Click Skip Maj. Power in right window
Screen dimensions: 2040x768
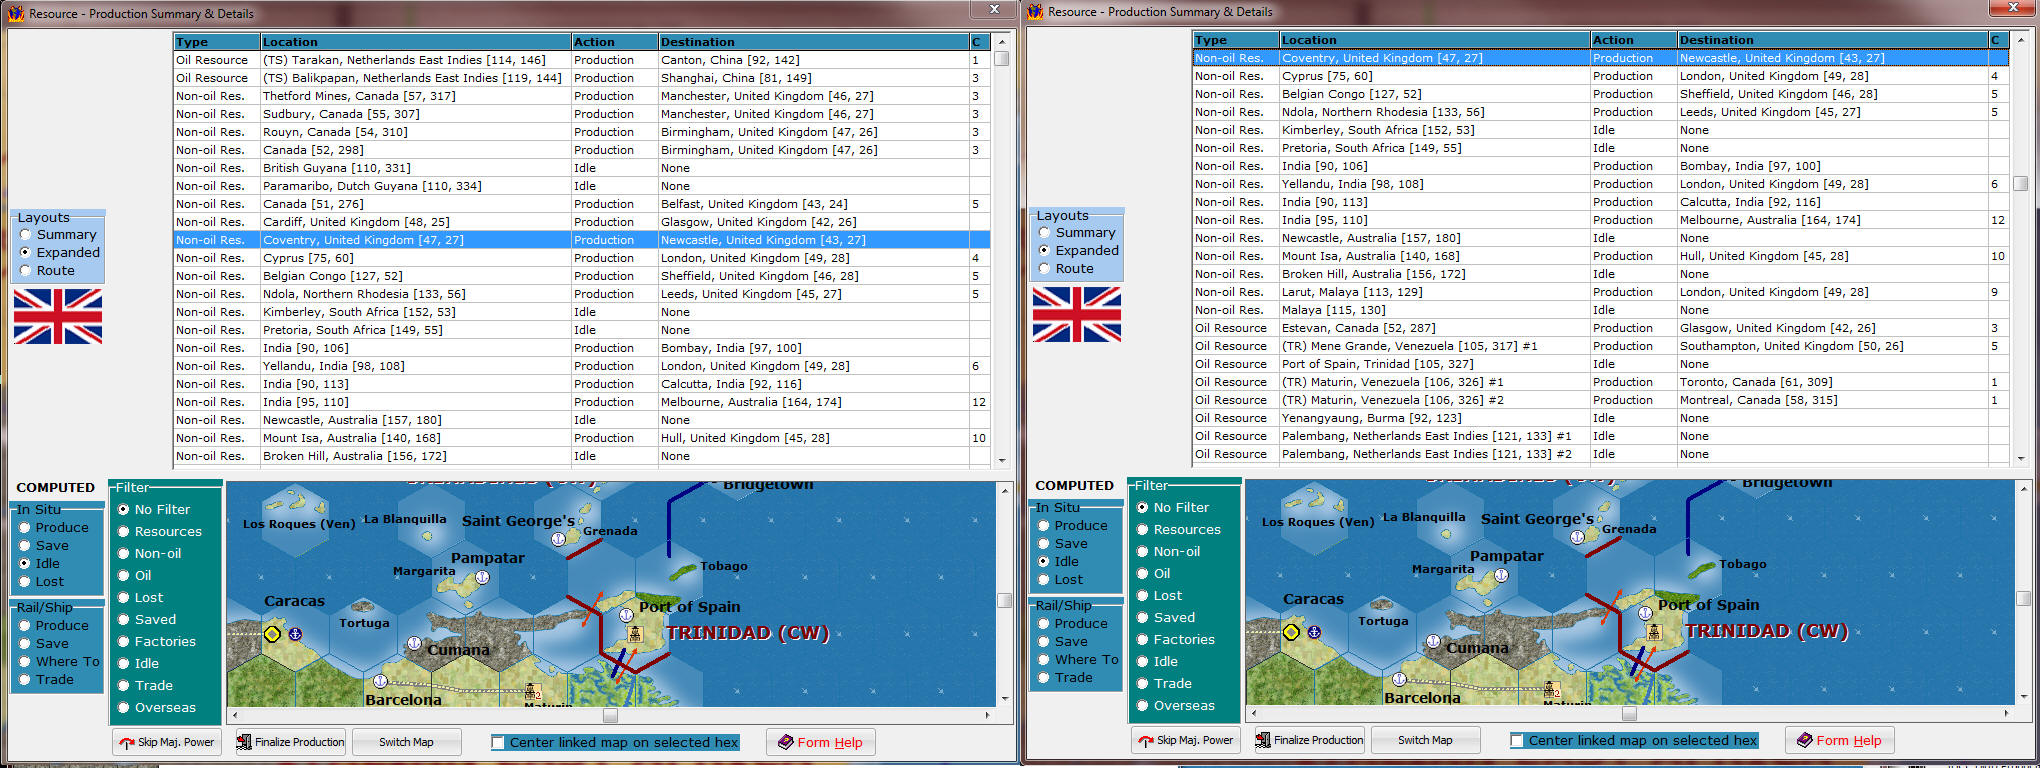[1185, 740]
